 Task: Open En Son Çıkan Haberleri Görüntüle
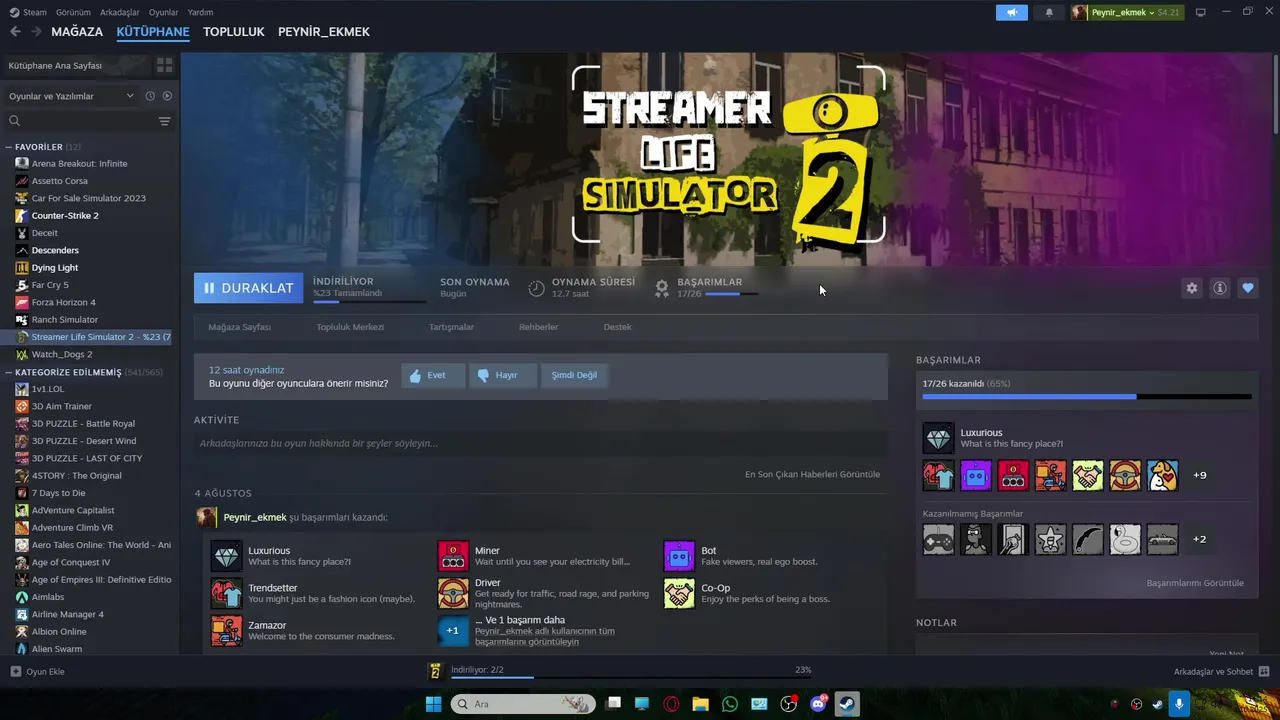coord(812,474)
